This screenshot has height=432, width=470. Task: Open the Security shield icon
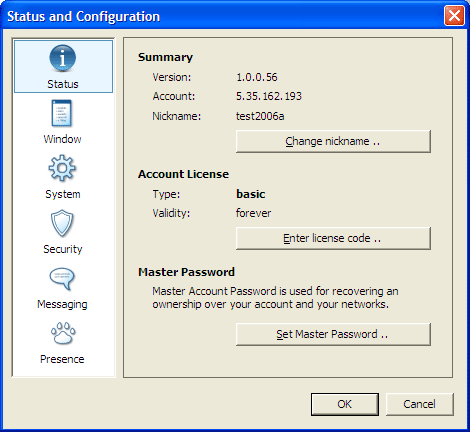(62, 223)
